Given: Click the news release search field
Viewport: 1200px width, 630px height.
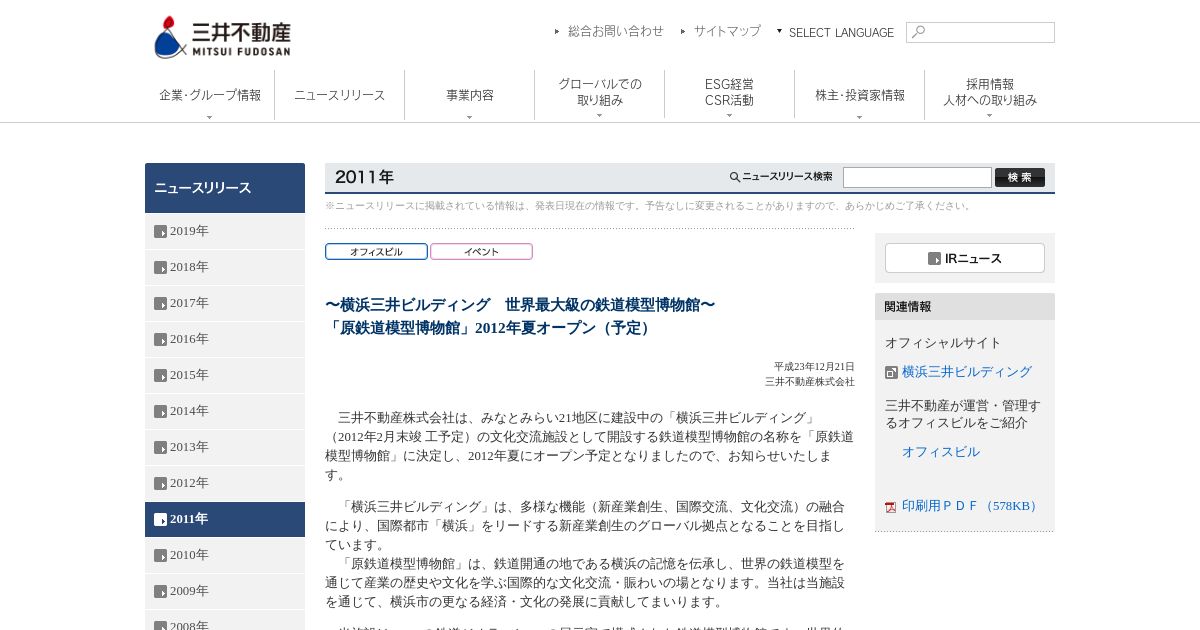Looking at the screenshot, I should tap(917, 177).
